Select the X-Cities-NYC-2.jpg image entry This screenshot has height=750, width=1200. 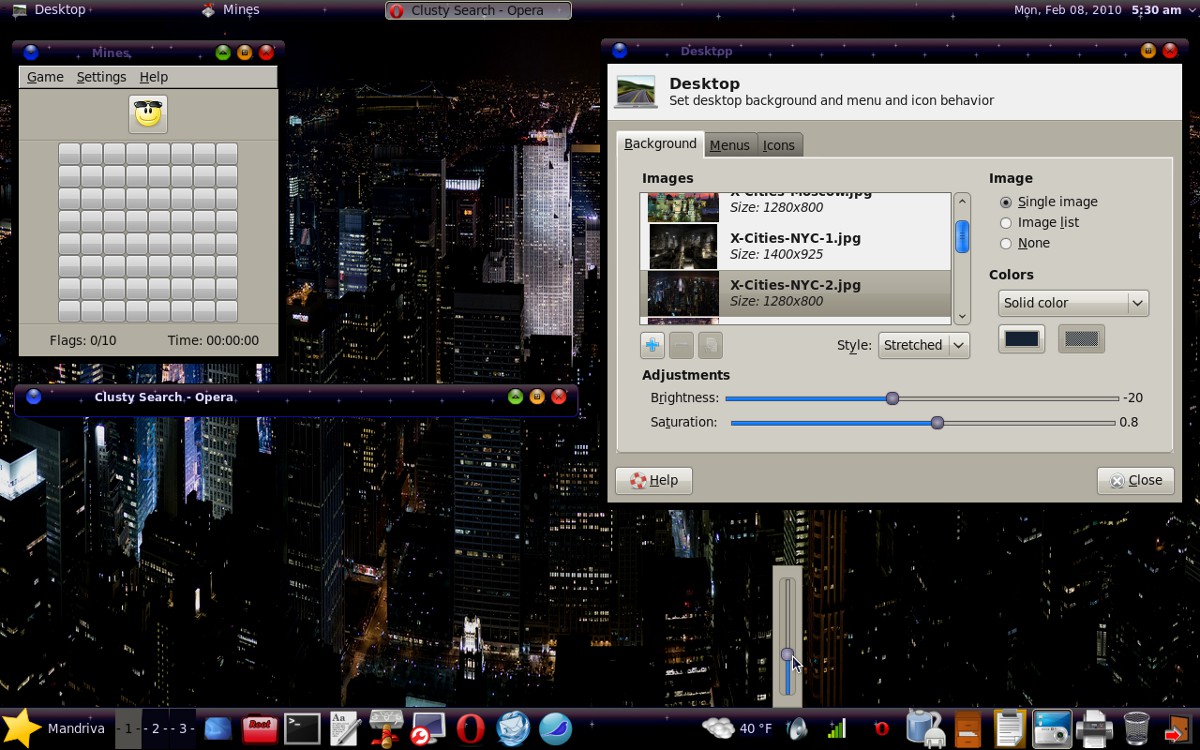point(795,294)
